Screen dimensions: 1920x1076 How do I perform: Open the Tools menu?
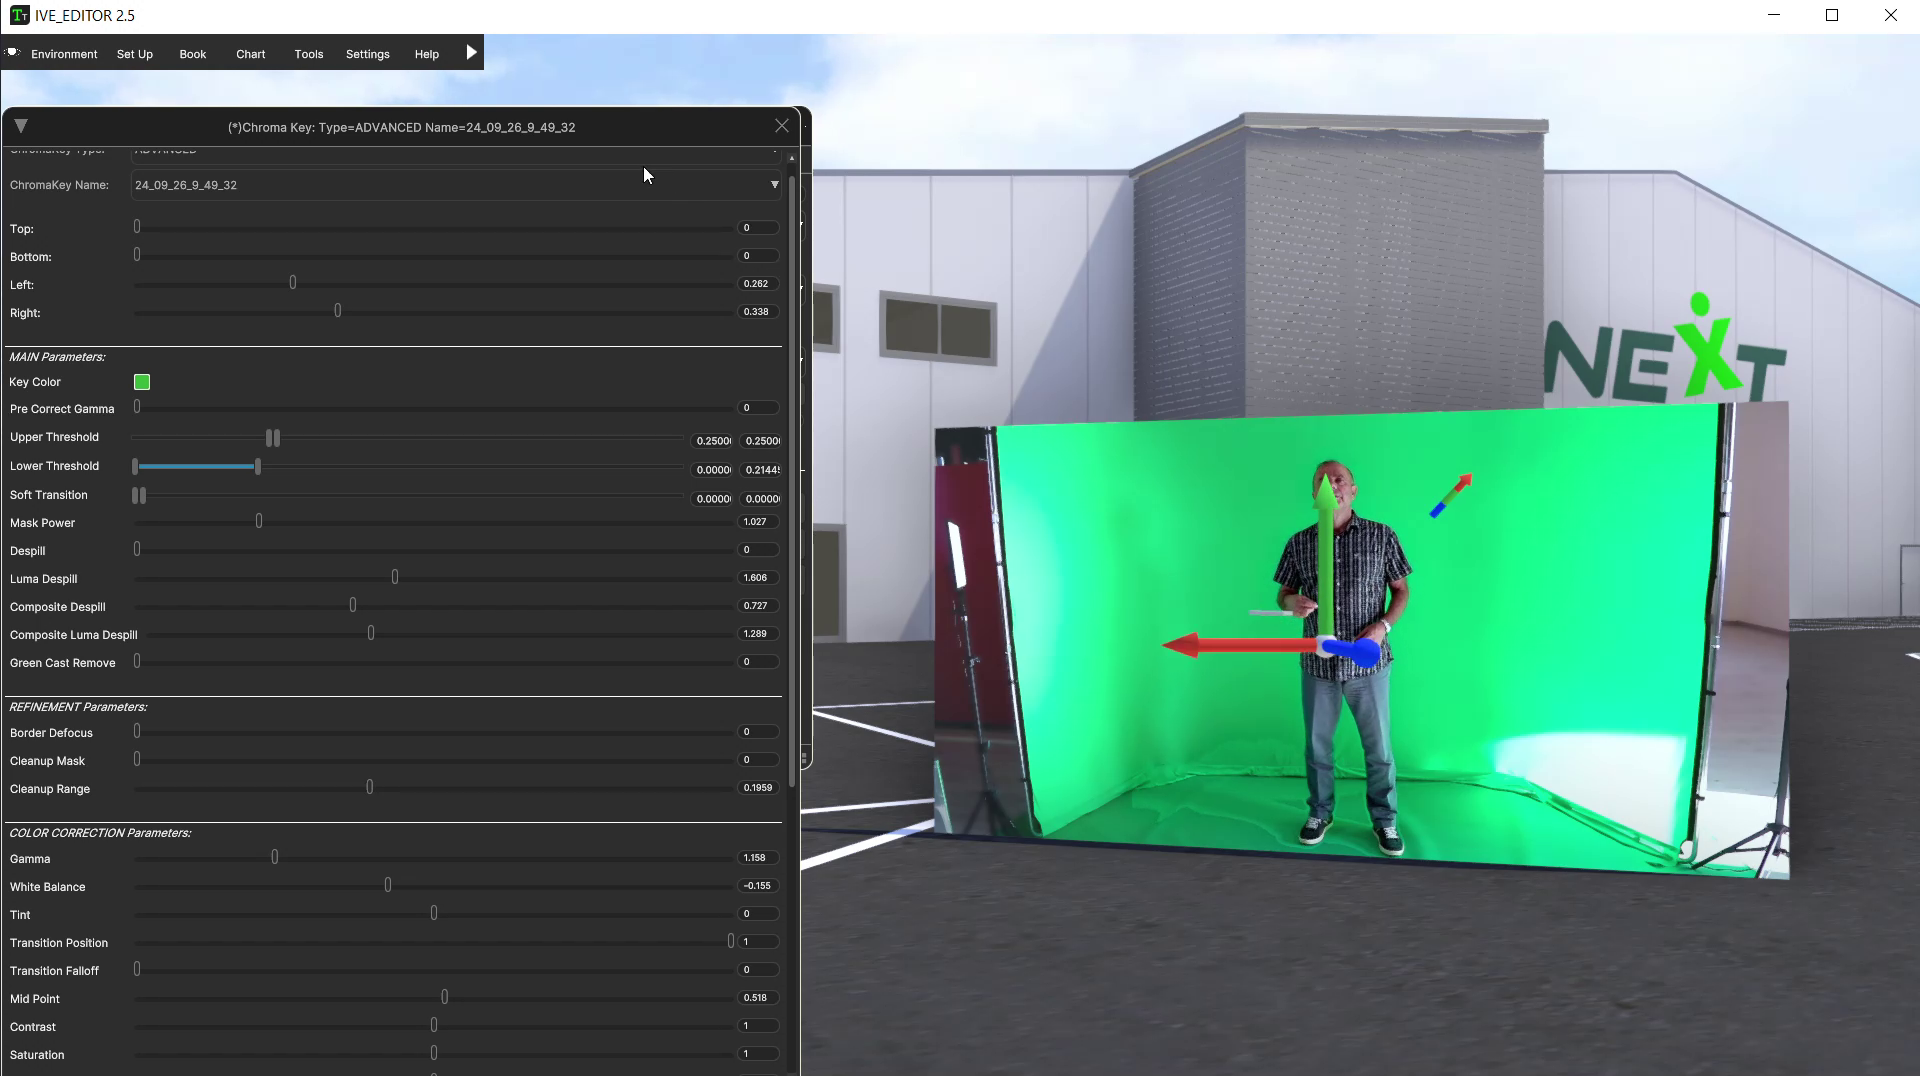click(308, 54)
